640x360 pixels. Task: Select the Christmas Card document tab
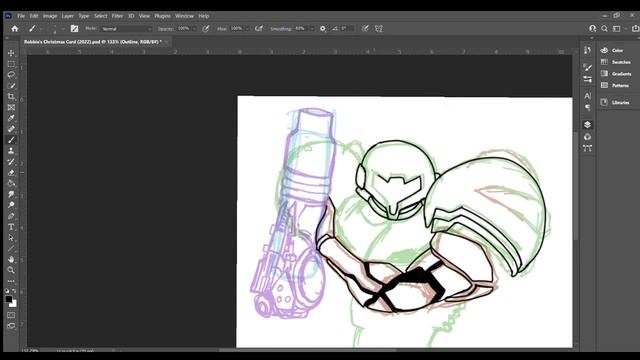[93, 42]
